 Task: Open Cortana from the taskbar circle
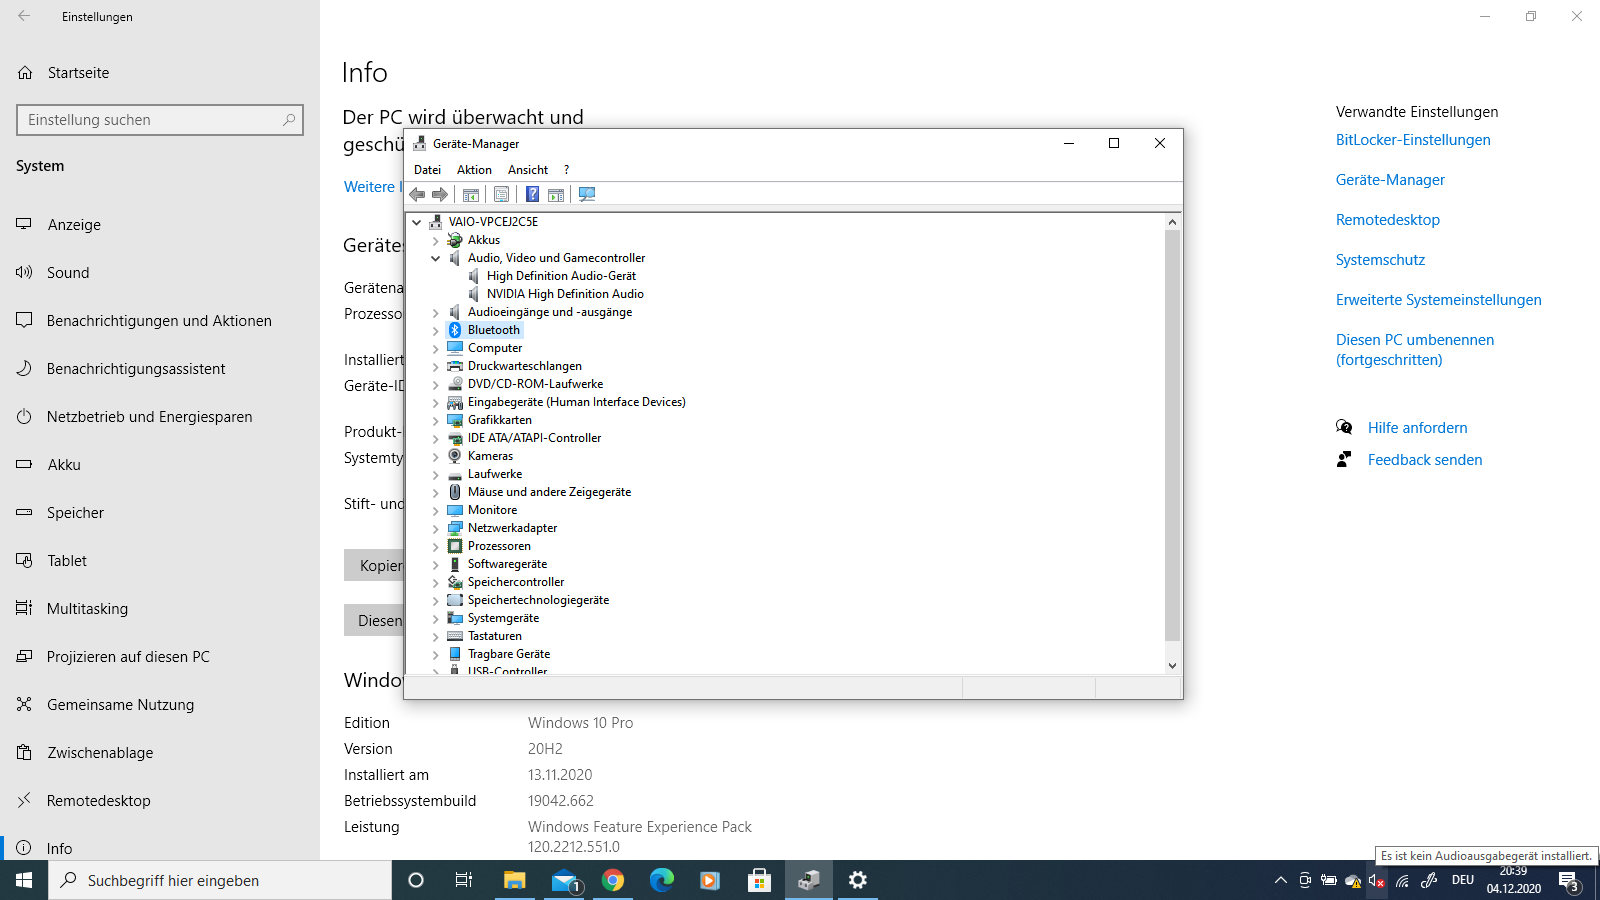416,880
